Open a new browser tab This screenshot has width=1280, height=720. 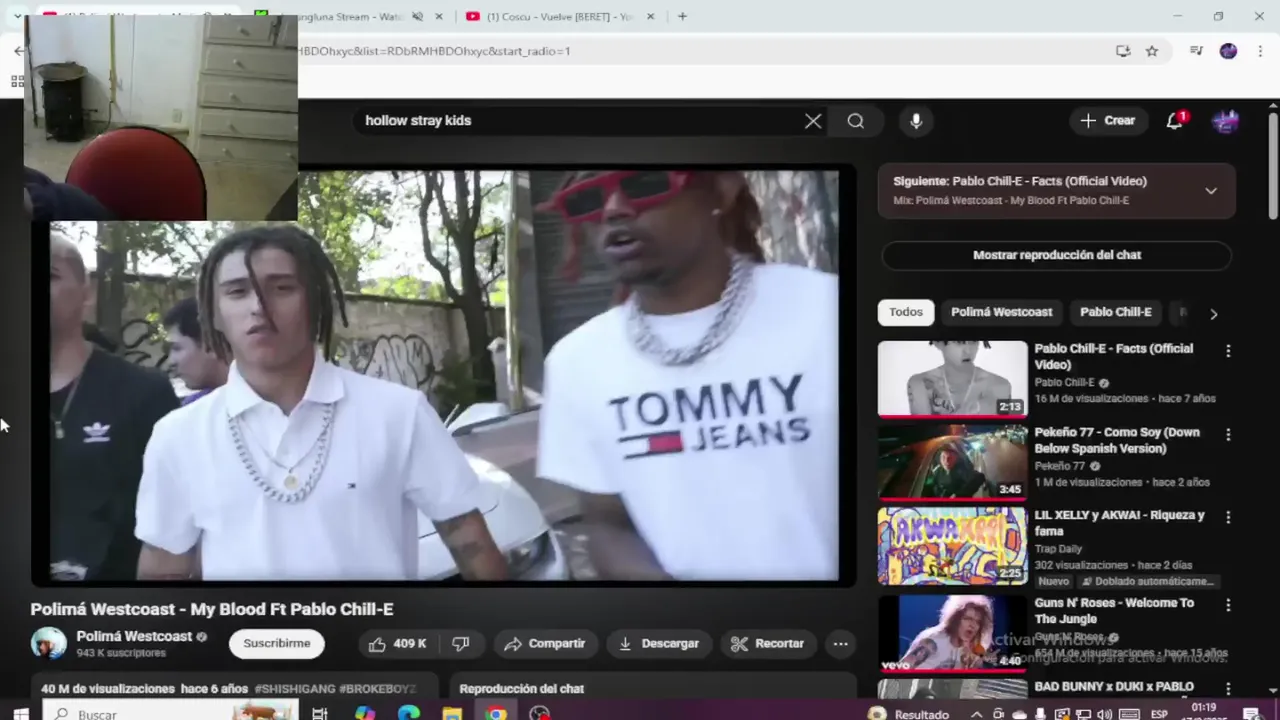coord(682,16)
